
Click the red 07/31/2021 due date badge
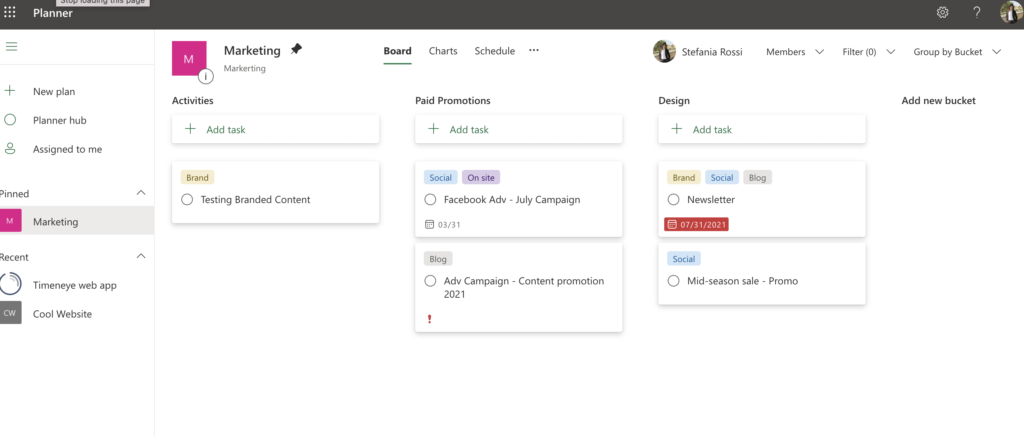696,224
